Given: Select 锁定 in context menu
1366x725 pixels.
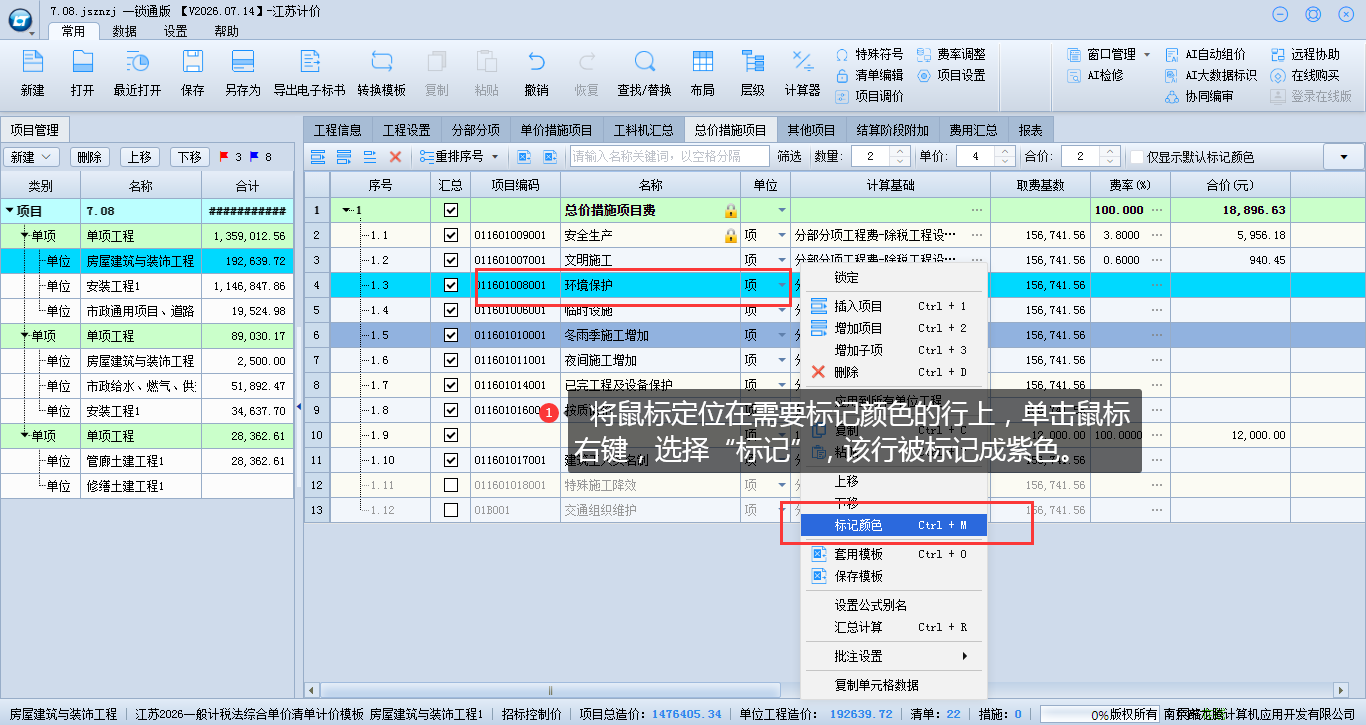Looking at the screenshot, I should [894, 277].
